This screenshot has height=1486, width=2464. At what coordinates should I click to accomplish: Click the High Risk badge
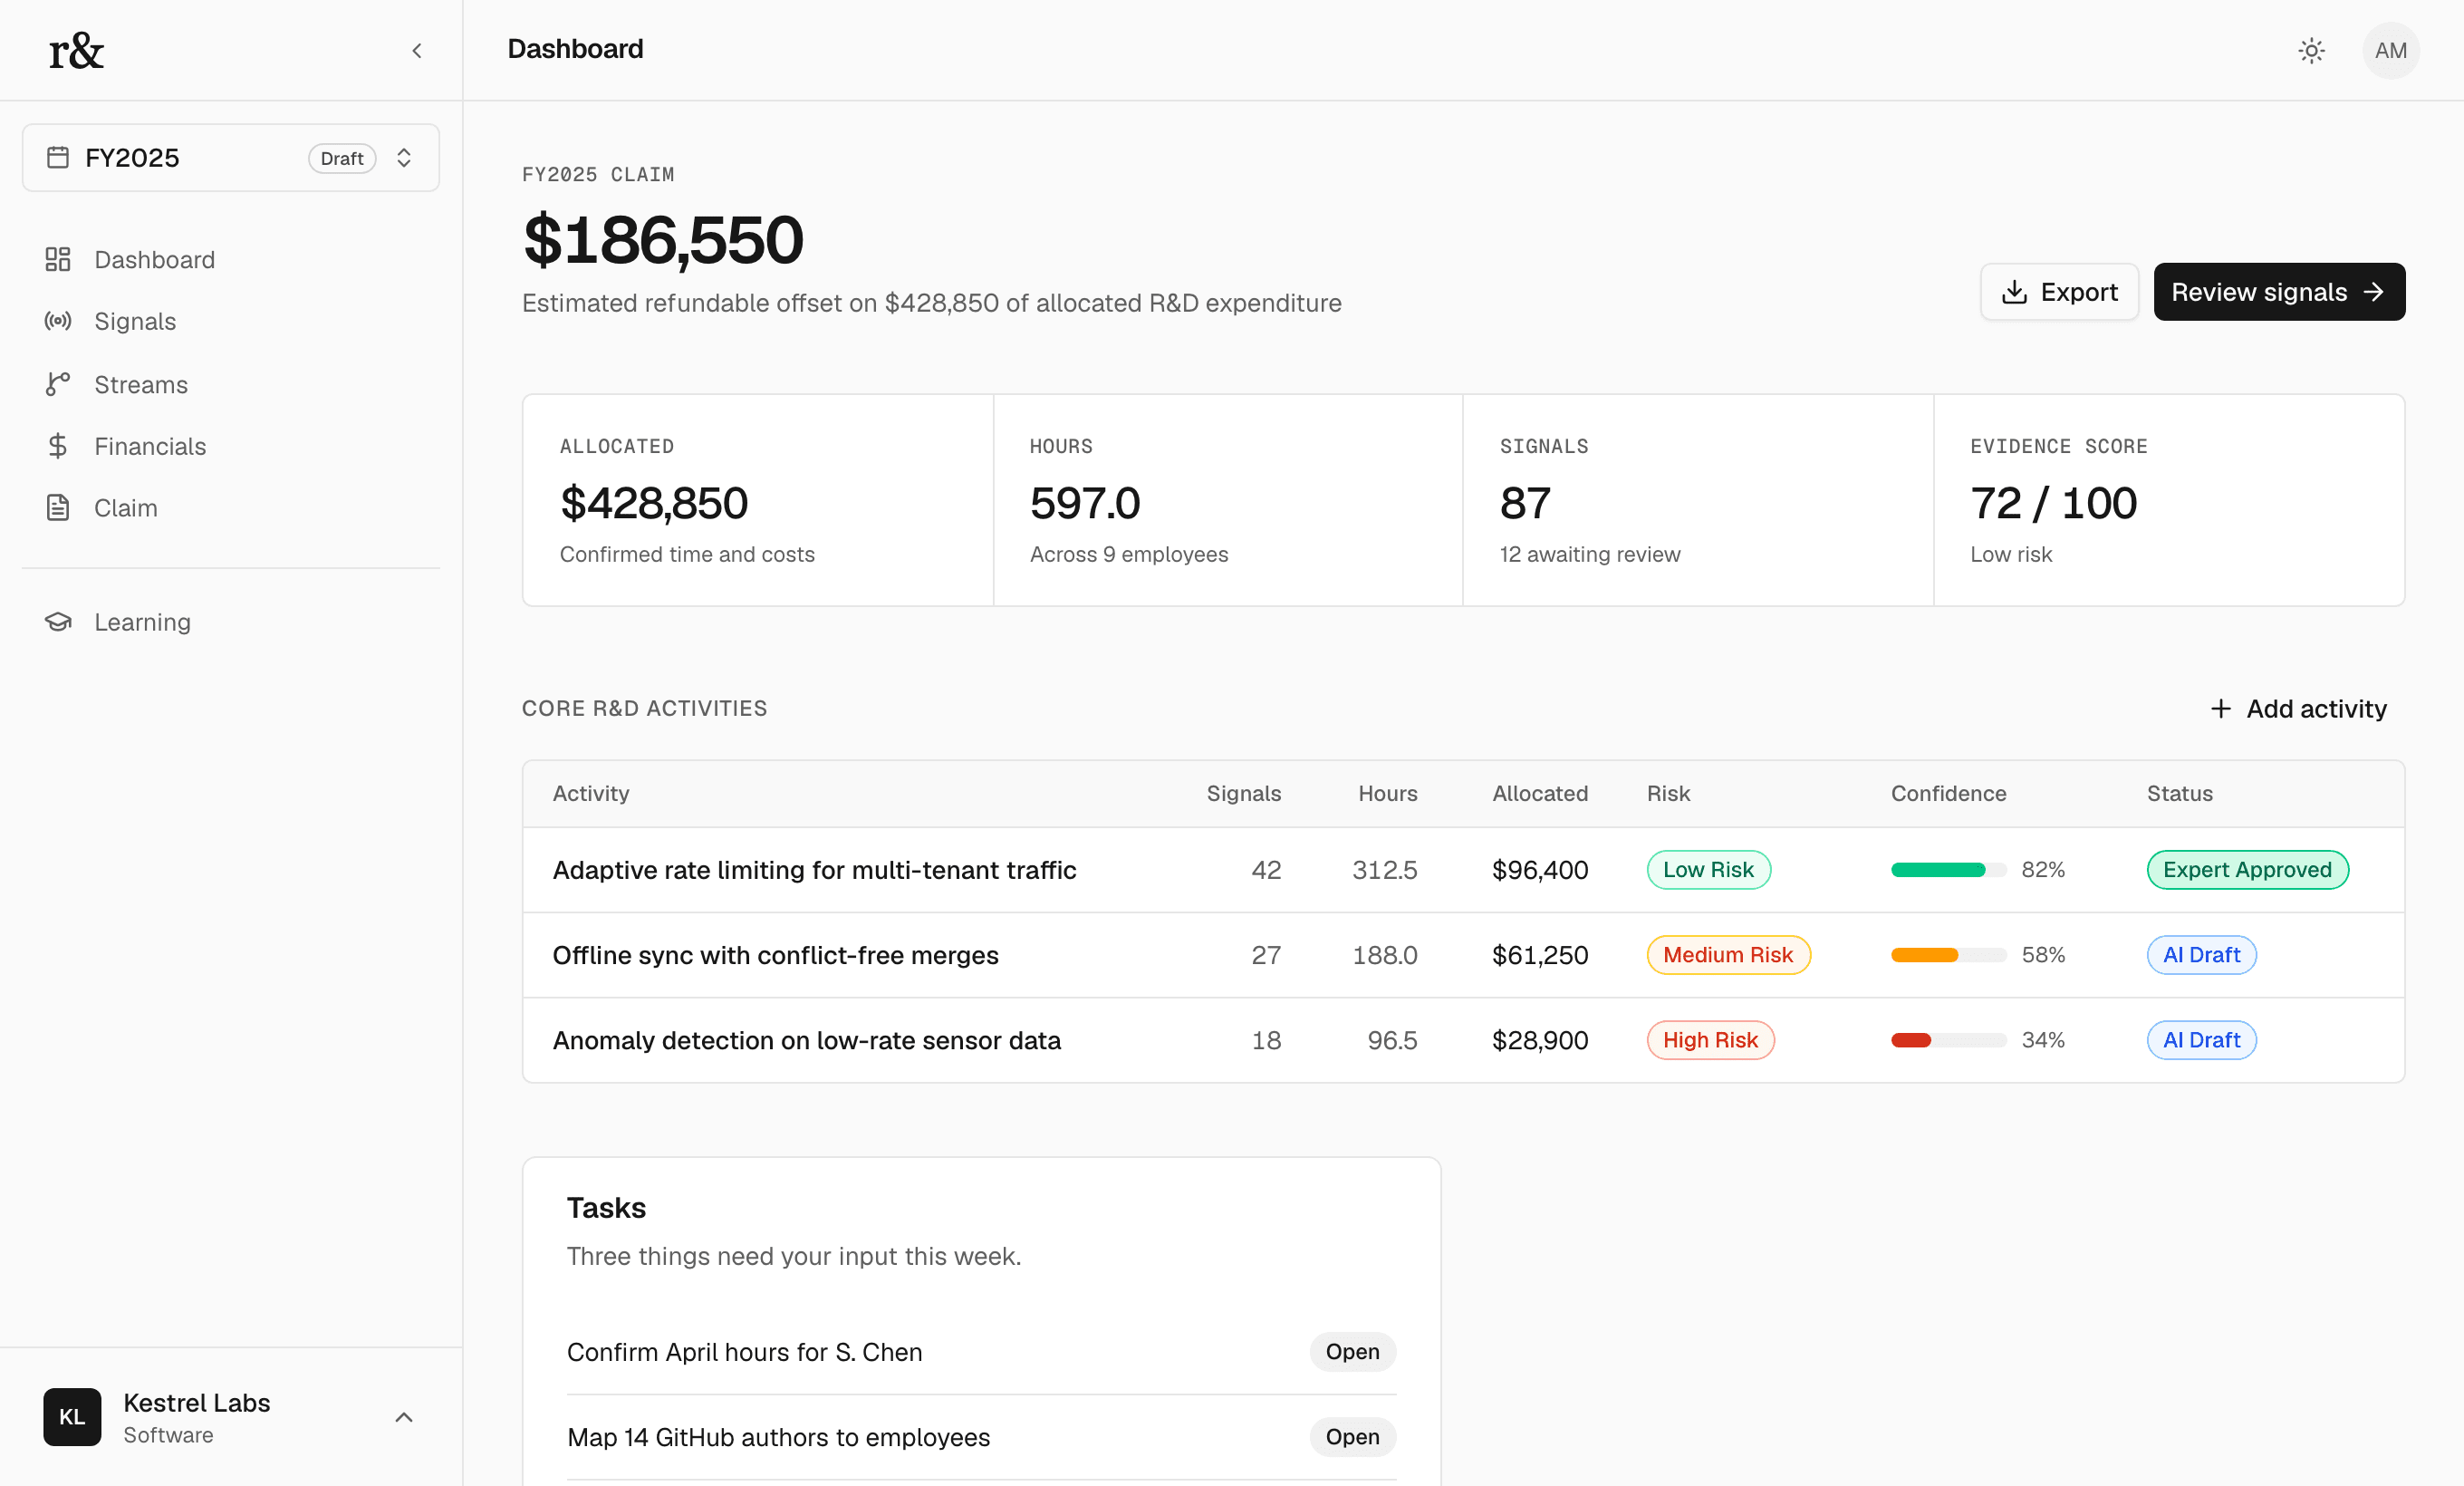point(1710,1040)
